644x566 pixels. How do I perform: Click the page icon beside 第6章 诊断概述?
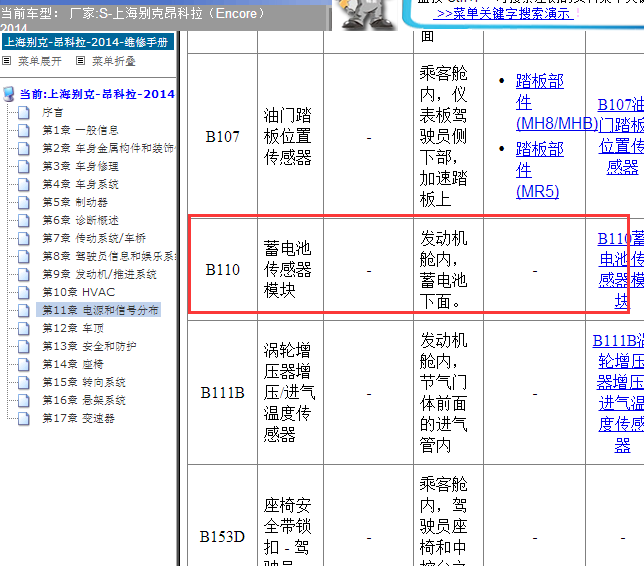point(24,220)
